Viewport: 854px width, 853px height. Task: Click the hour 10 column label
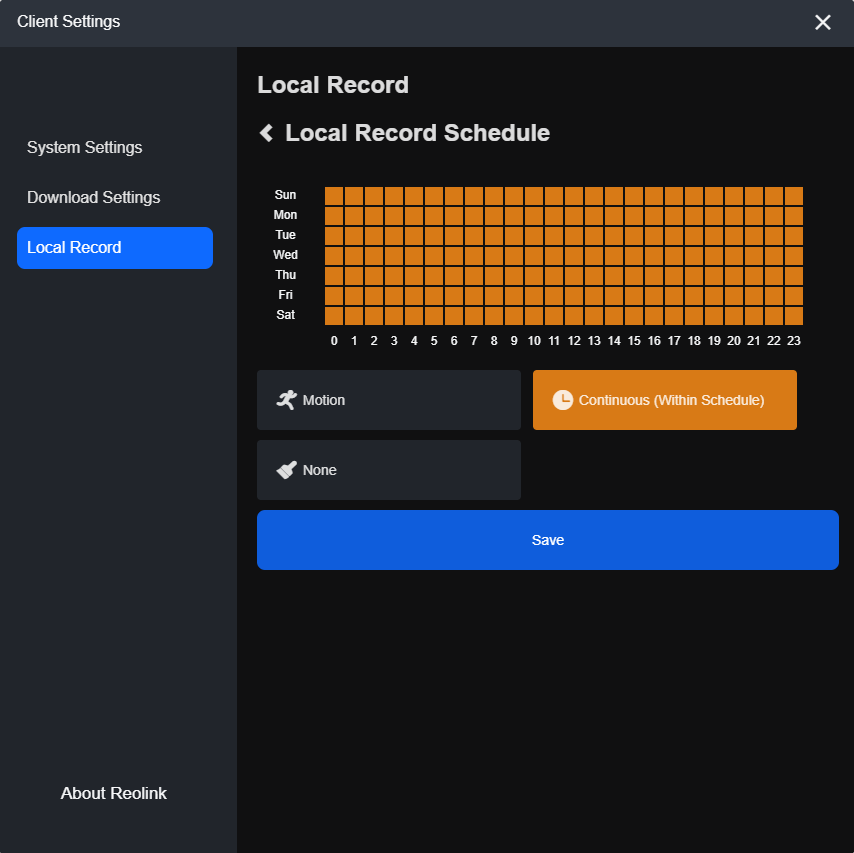(x=534, y=340)
